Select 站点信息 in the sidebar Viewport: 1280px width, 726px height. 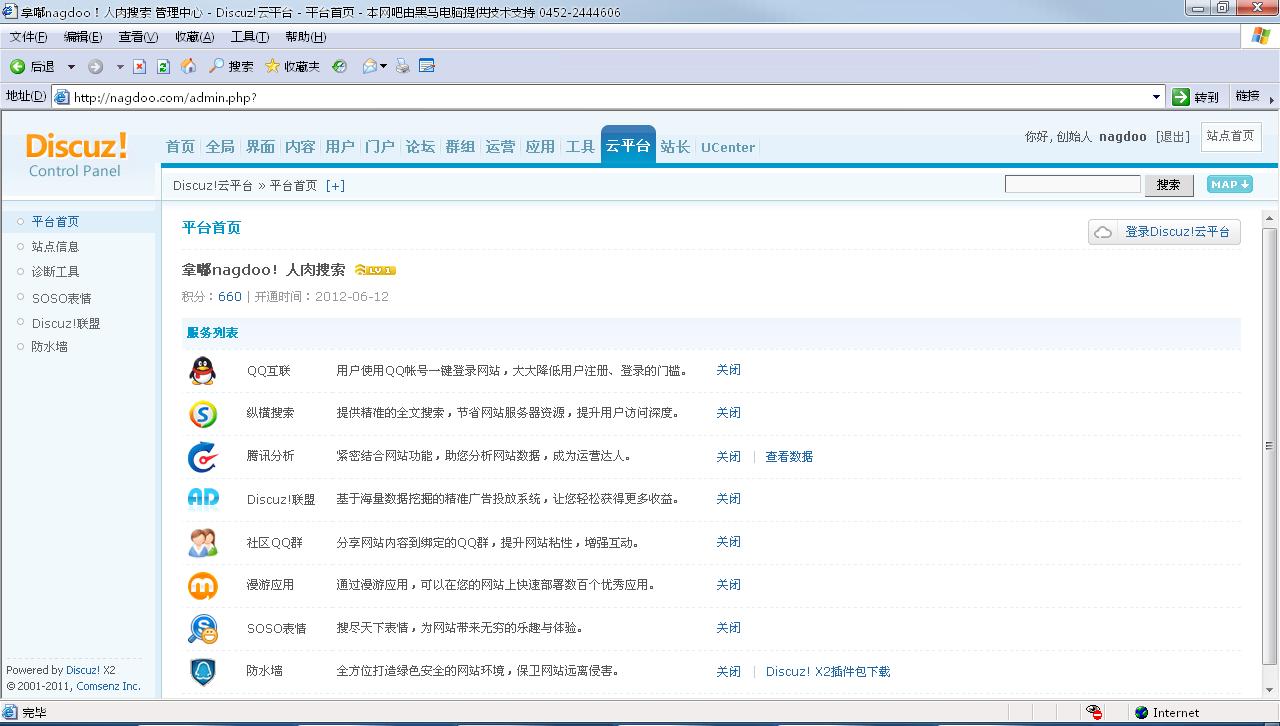(55, 246)
